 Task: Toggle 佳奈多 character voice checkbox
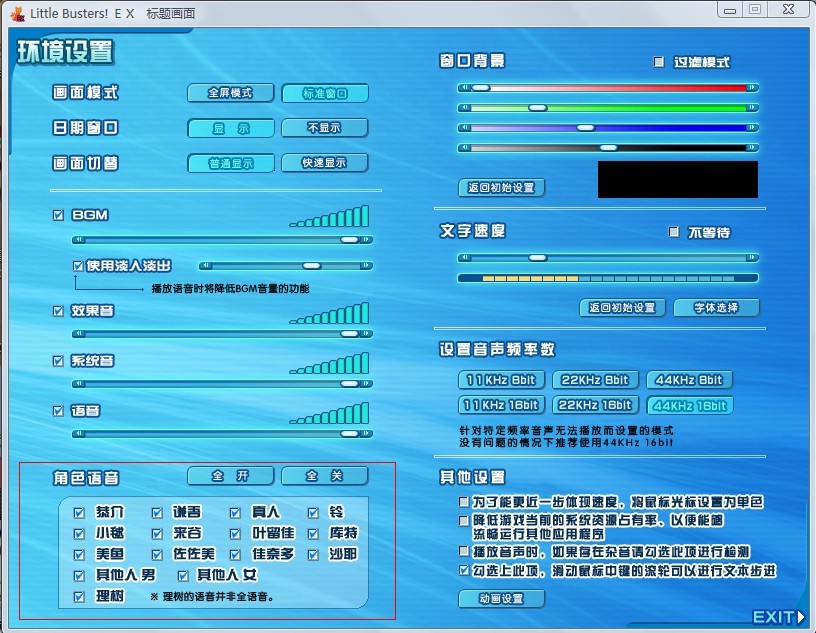(x=235, y=554)
